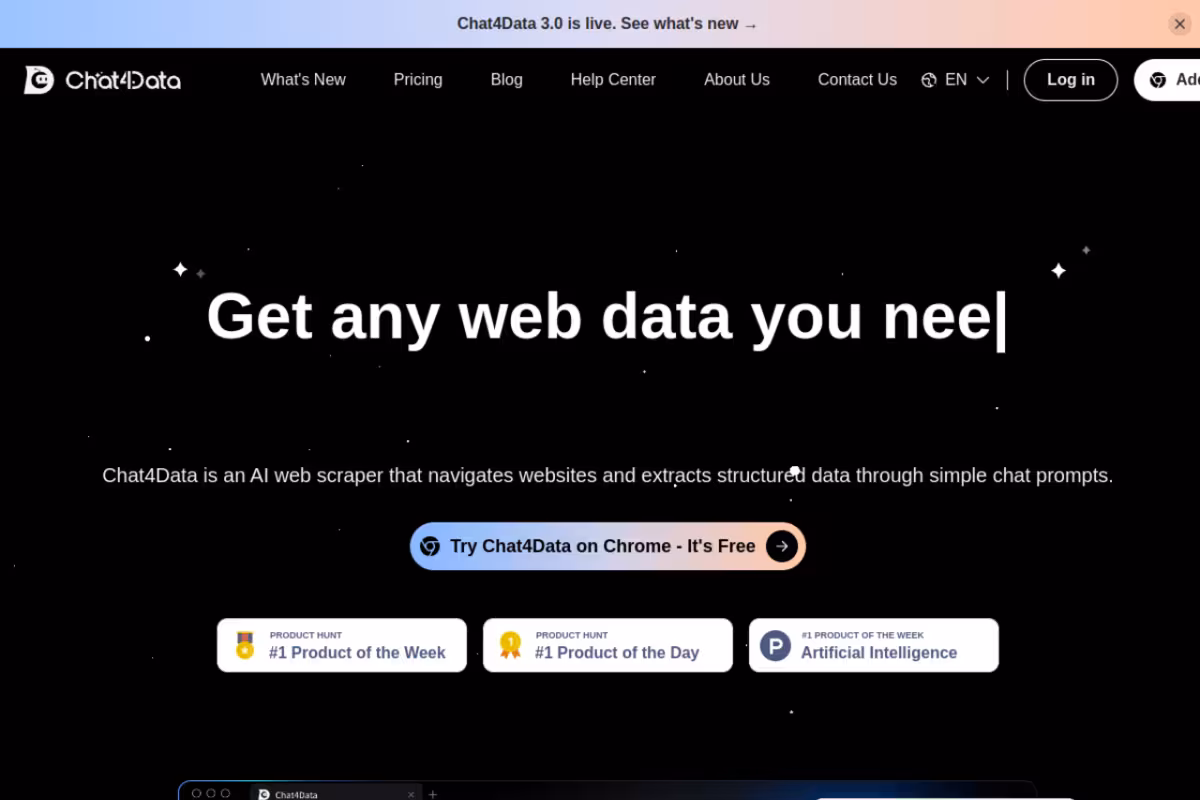The width and height of the screenshot is (1200, 800).
Task: Click the Chrome icon in Add button
Action: [1158, 80]
